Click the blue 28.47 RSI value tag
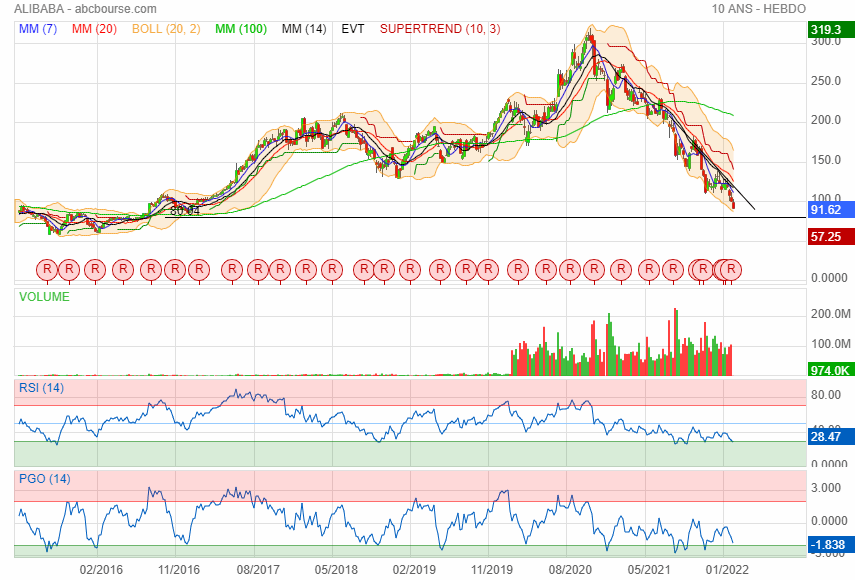 pos(831,437)
